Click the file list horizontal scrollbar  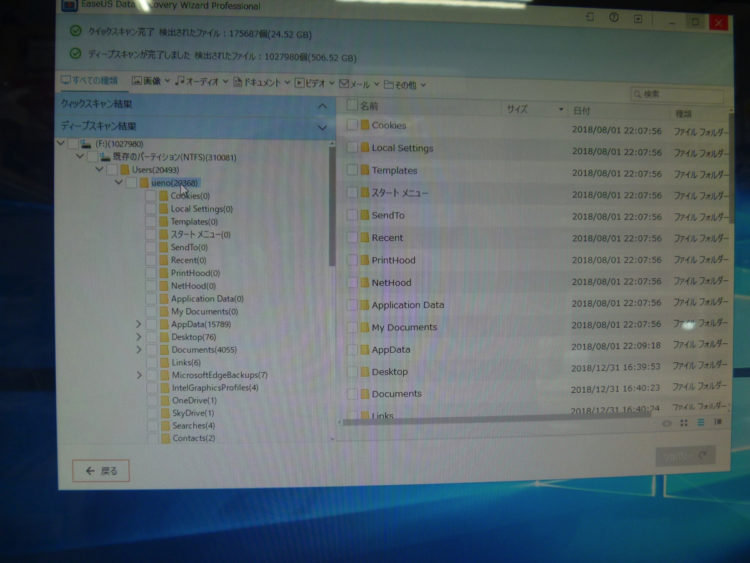pyautogui.click(x=496, y=420)
